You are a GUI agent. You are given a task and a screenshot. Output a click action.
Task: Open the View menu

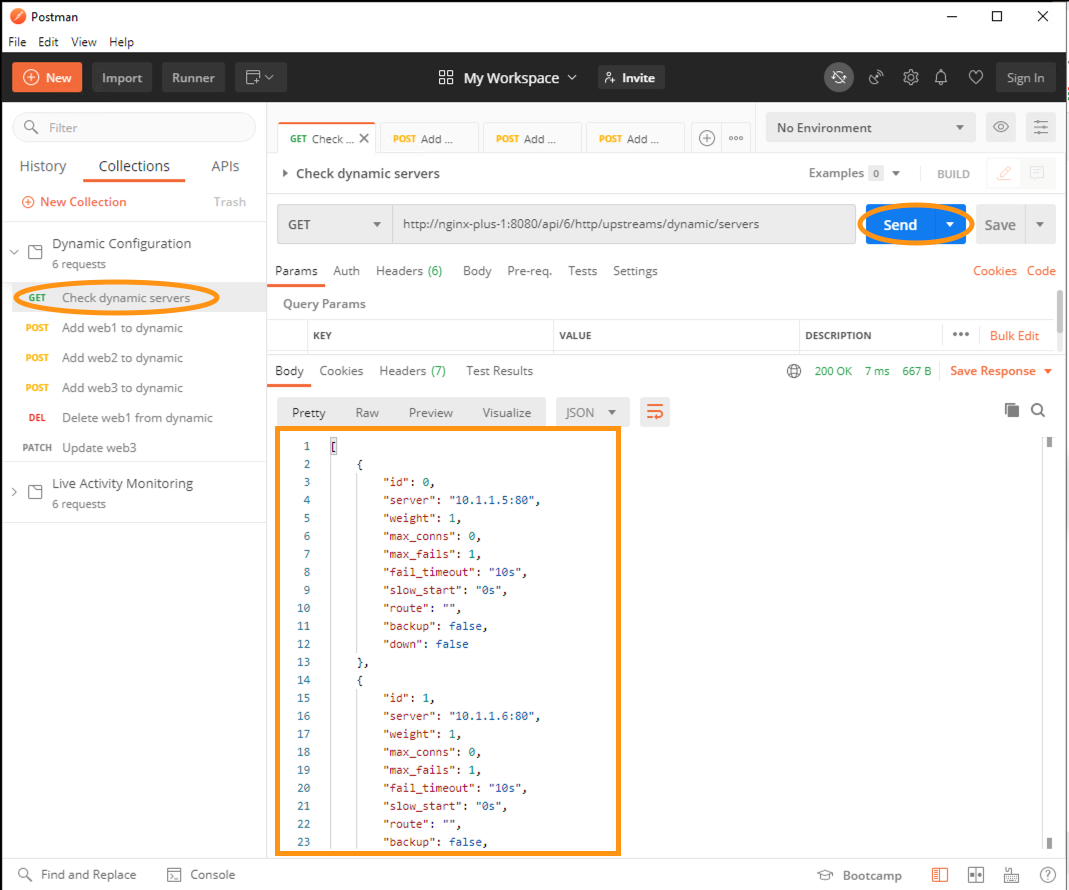pos(84,42)
